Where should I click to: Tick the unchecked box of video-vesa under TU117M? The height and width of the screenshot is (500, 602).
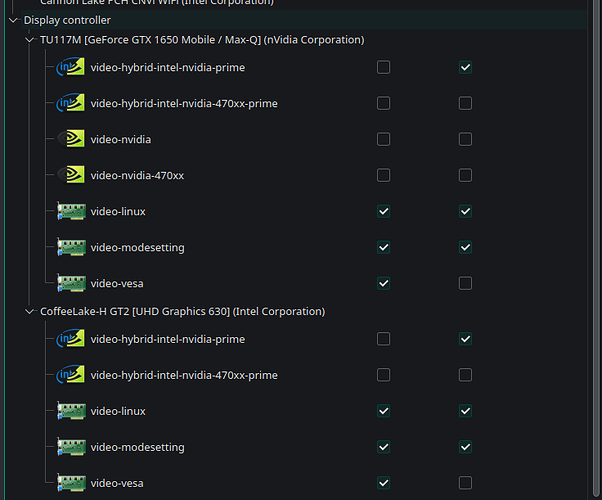[465, 283]
